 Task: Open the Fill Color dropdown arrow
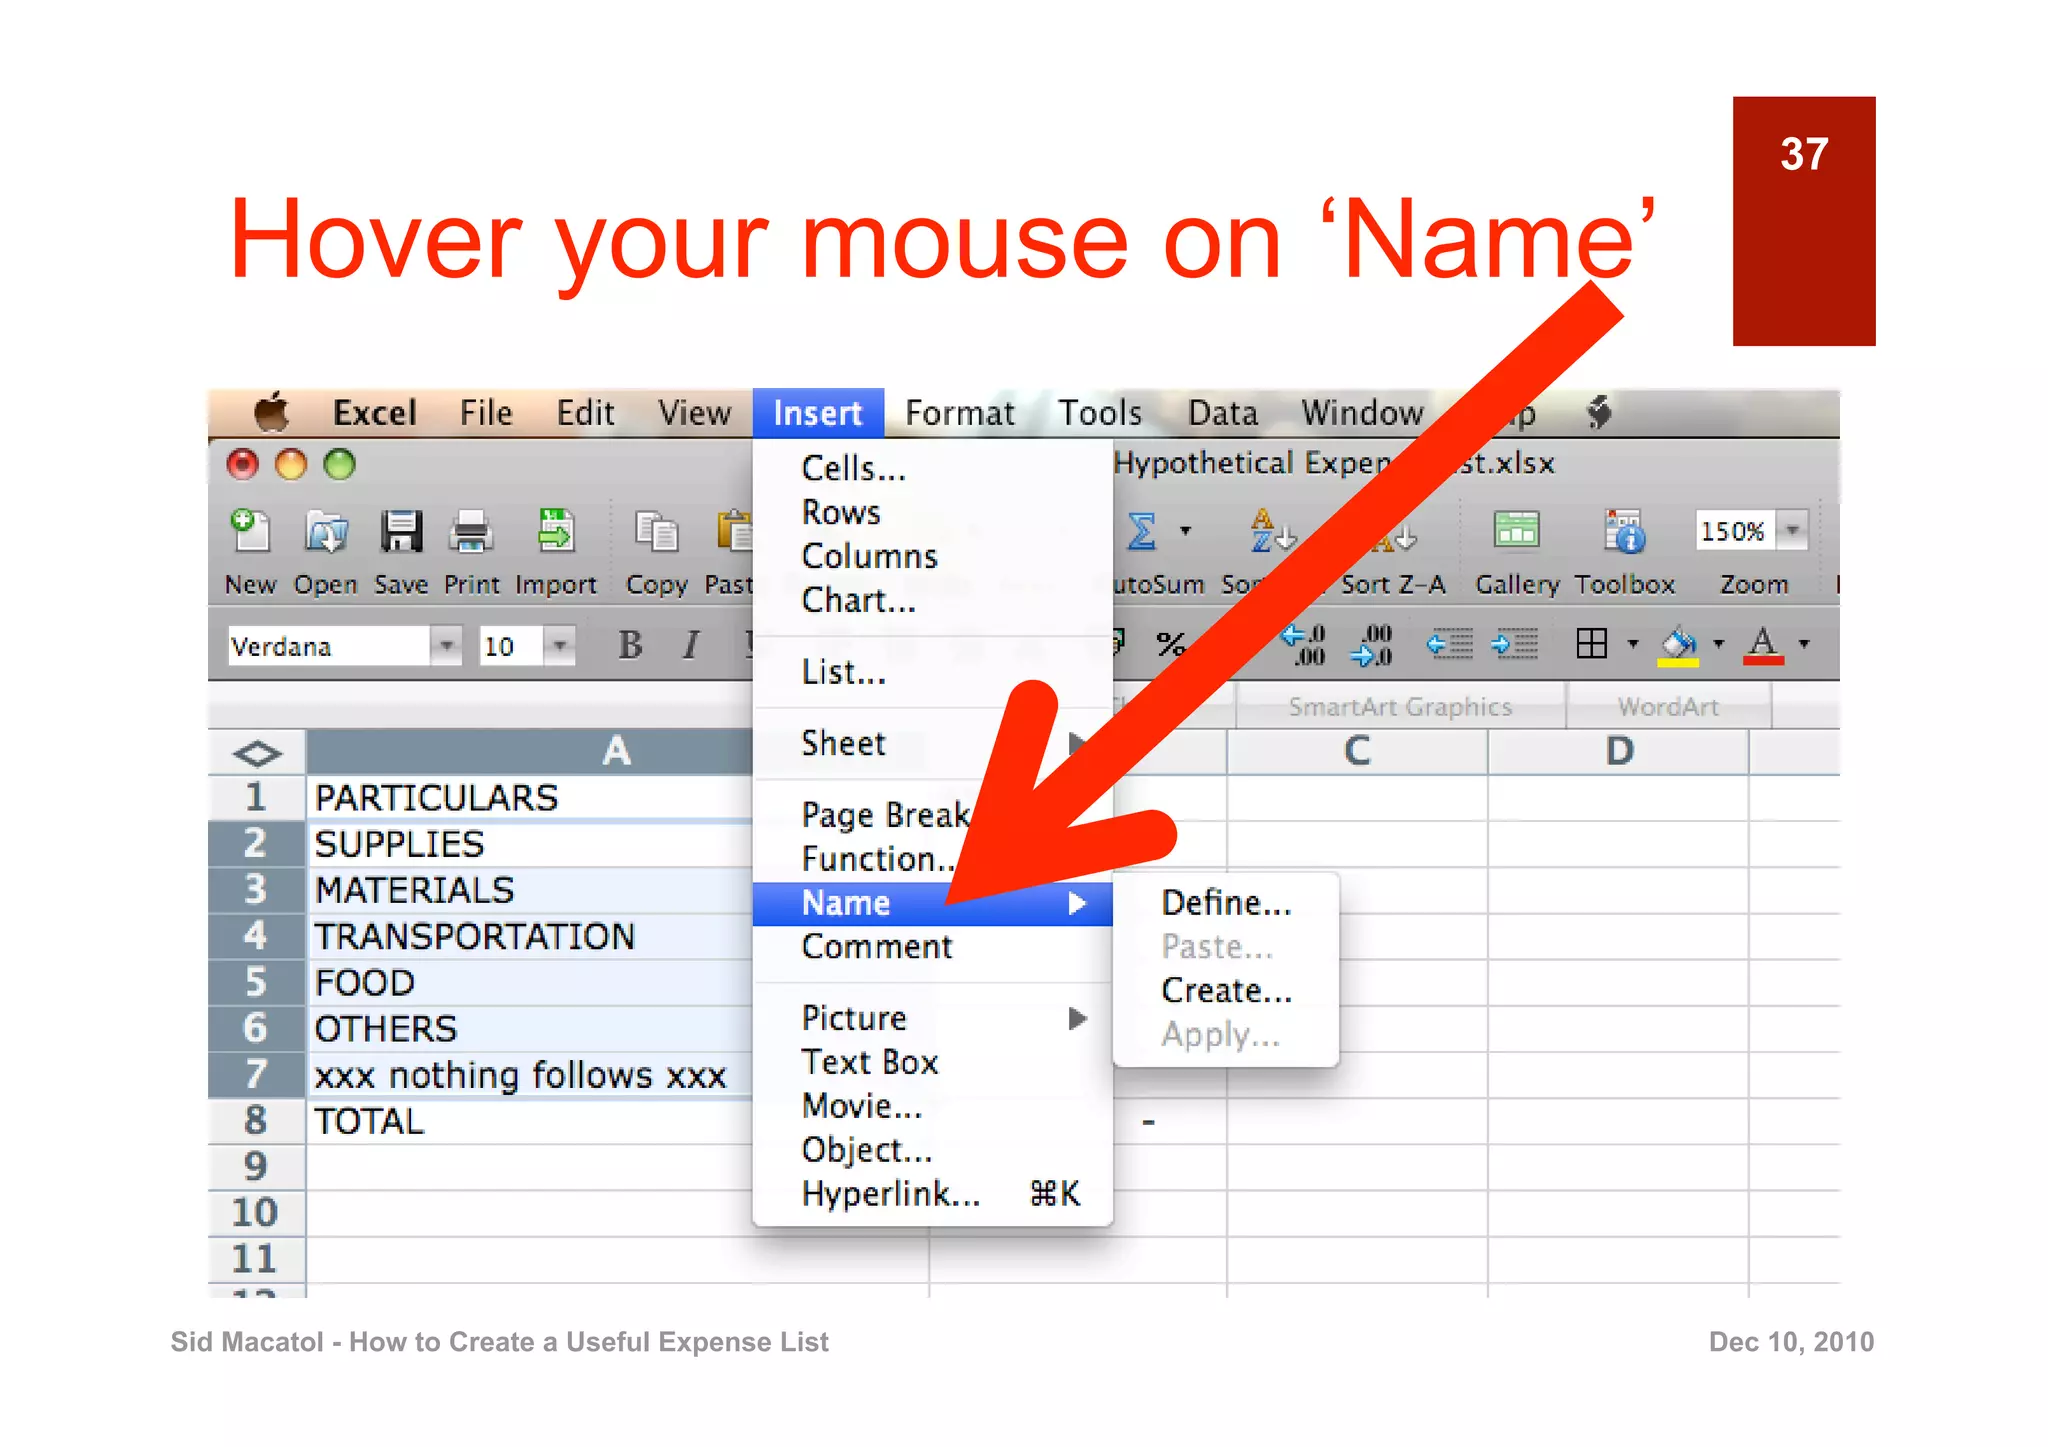pos(1719,644)
